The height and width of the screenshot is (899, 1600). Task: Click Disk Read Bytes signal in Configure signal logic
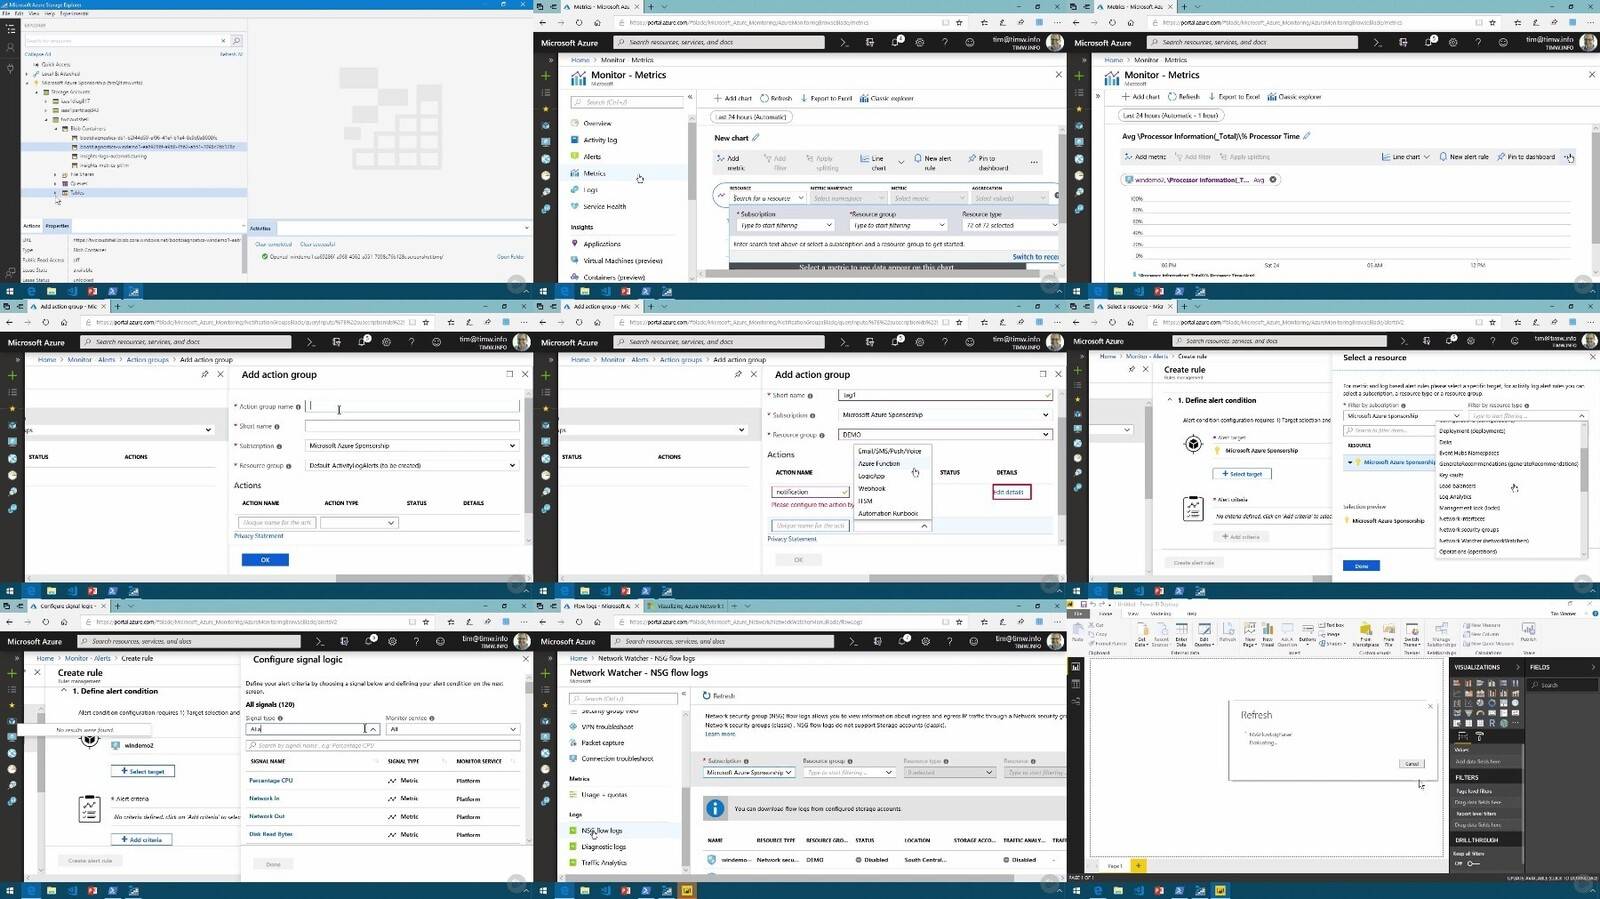[x=271, y=834]
